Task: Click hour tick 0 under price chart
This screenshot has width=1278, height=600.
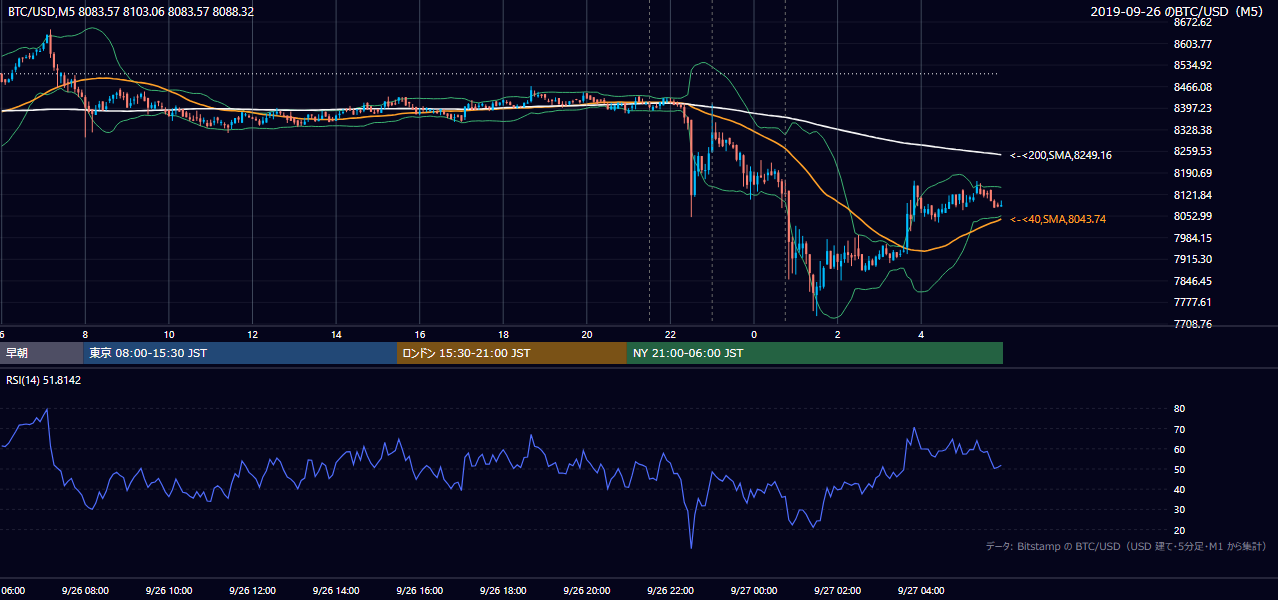Action: [754, 334]
